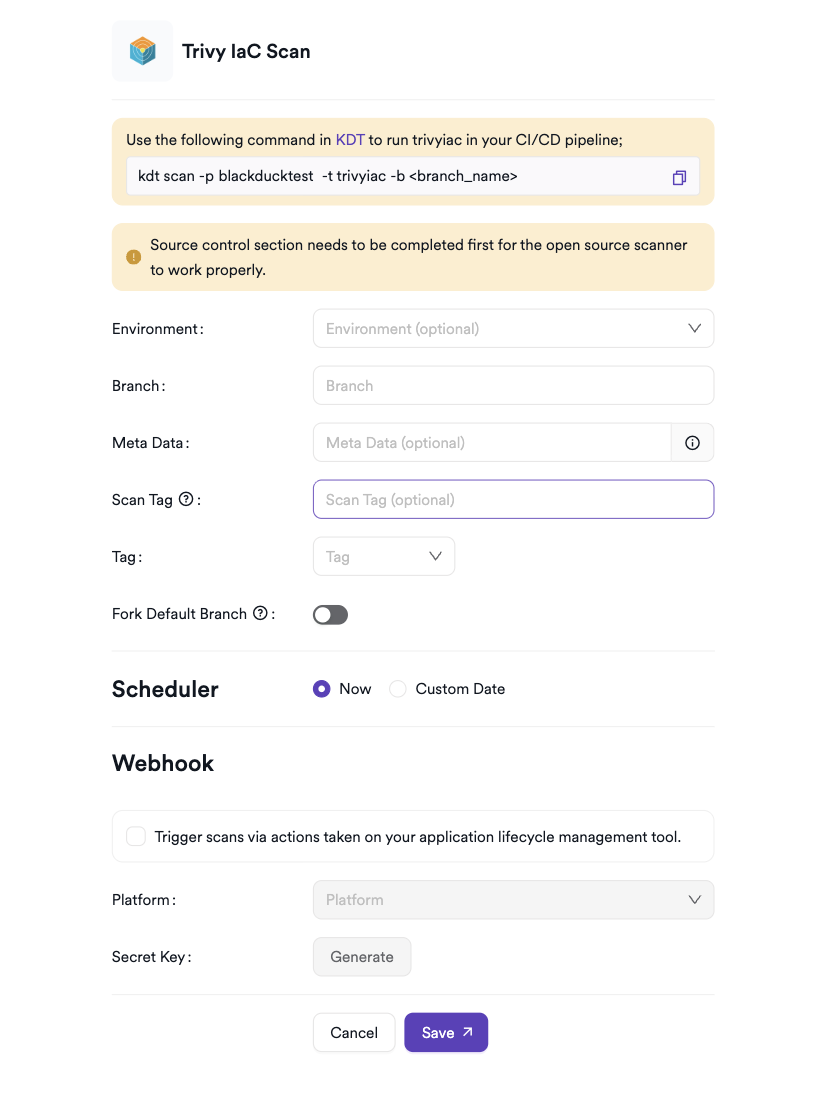Click the Save button
The height and width of the screenshot is (1096, 828).
(x=446, y=1033)
